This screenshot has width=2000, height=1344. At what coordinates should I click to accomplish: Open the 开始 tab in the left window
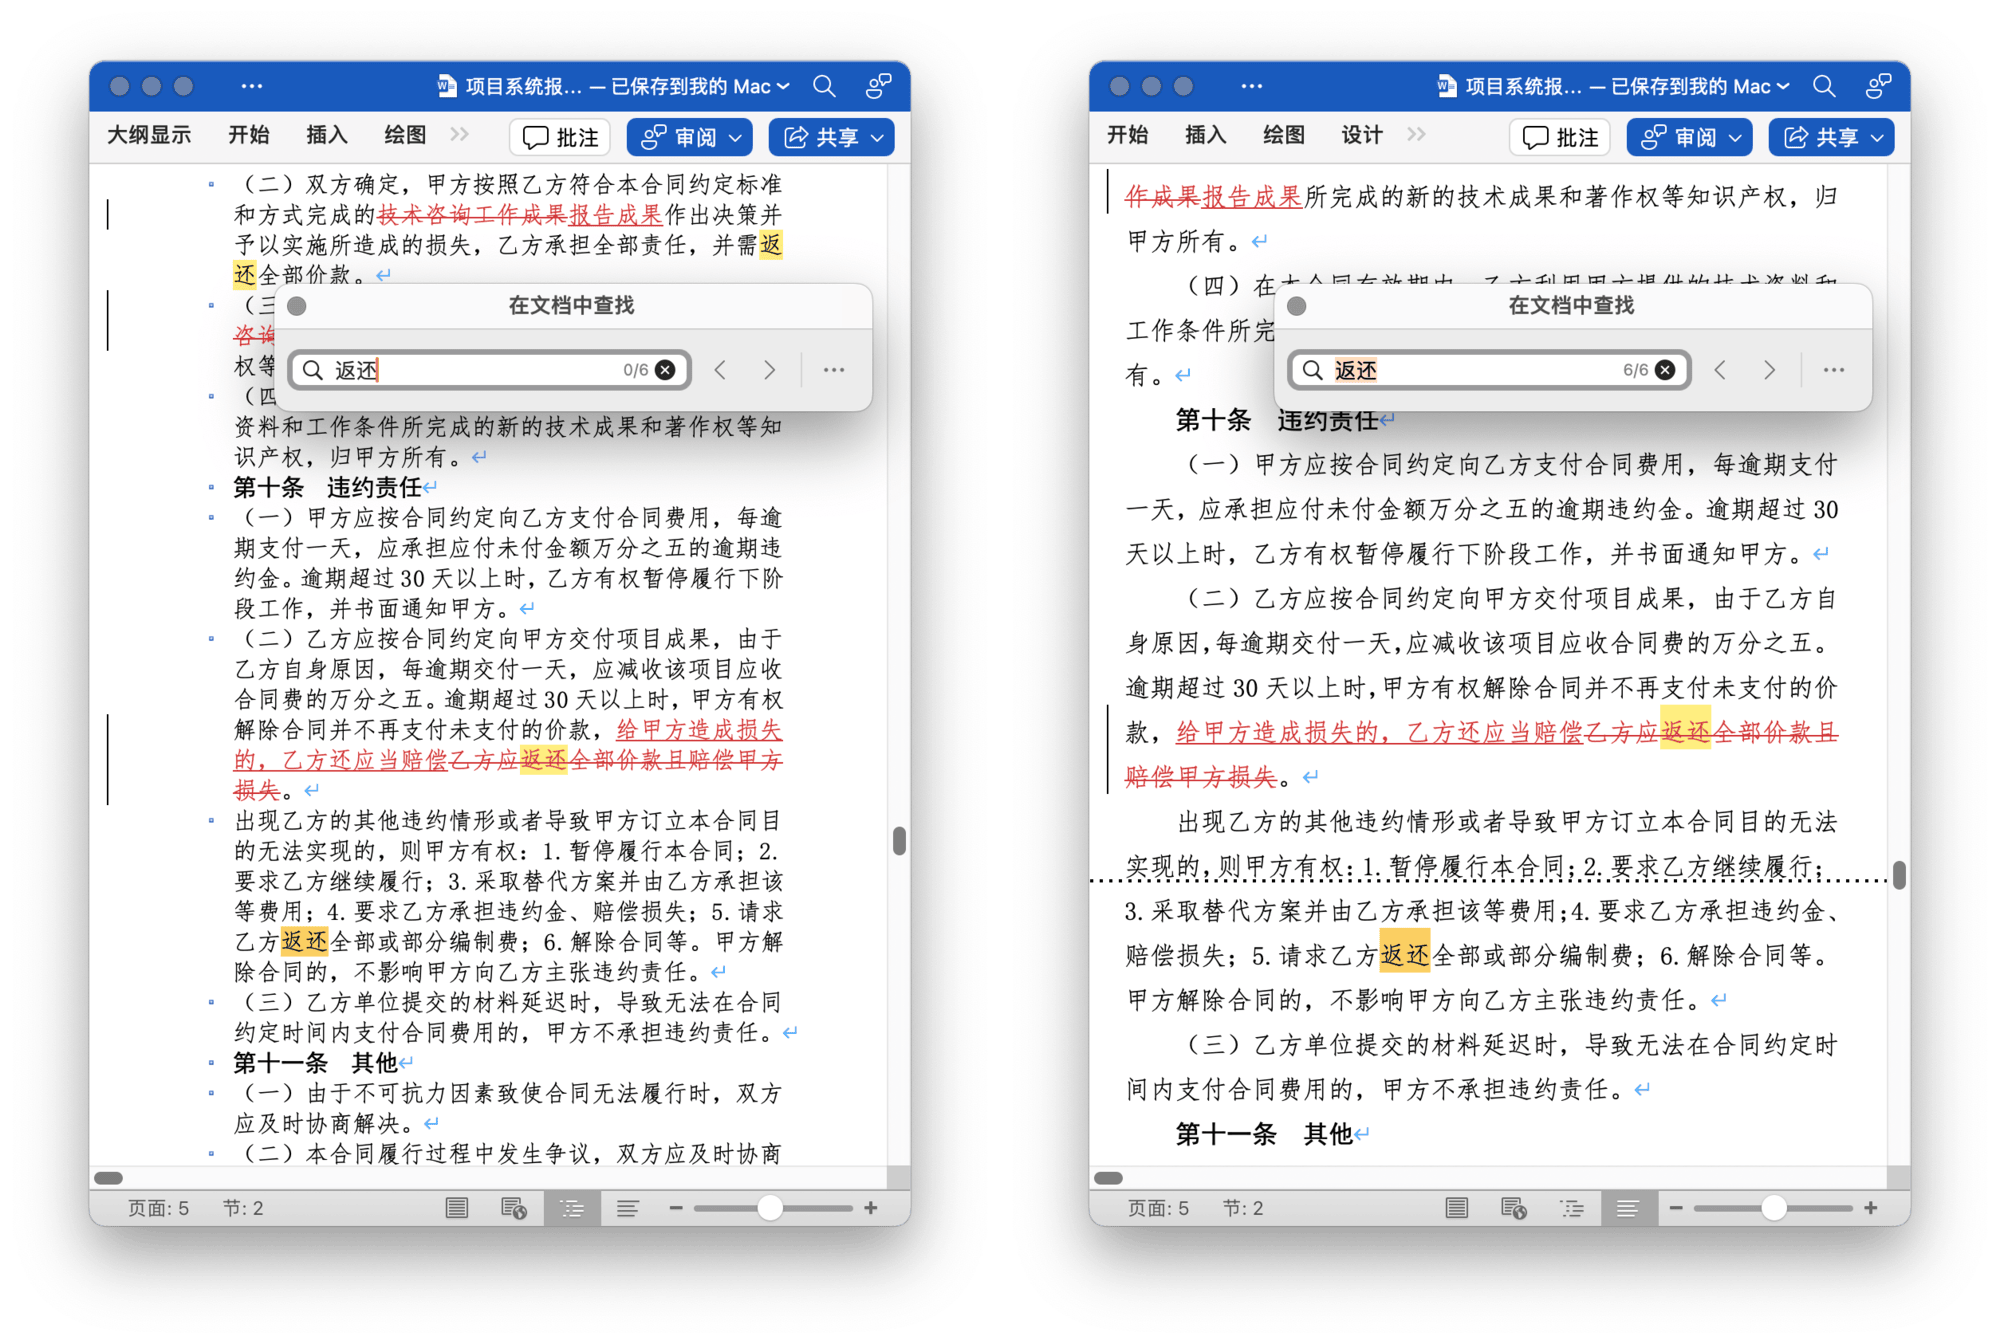[x=249, y=135]
